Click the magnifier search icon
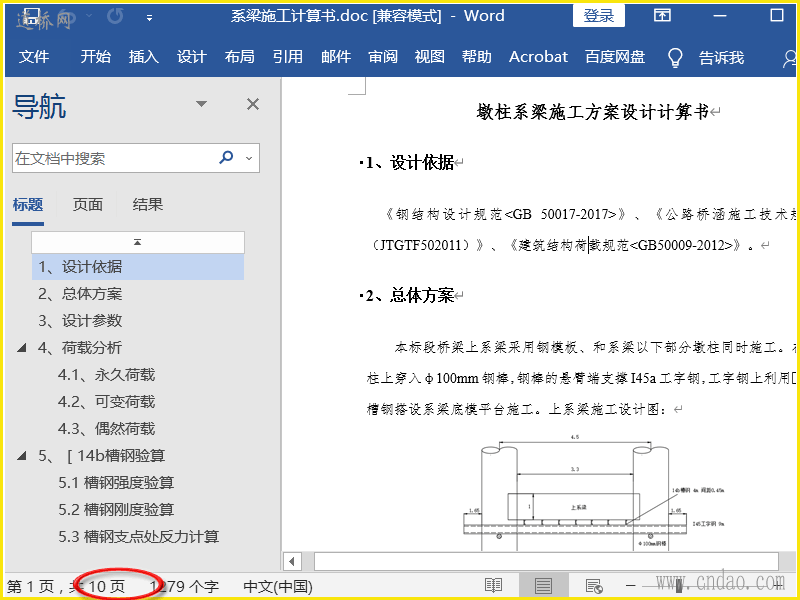 click(x=226, y=158)
